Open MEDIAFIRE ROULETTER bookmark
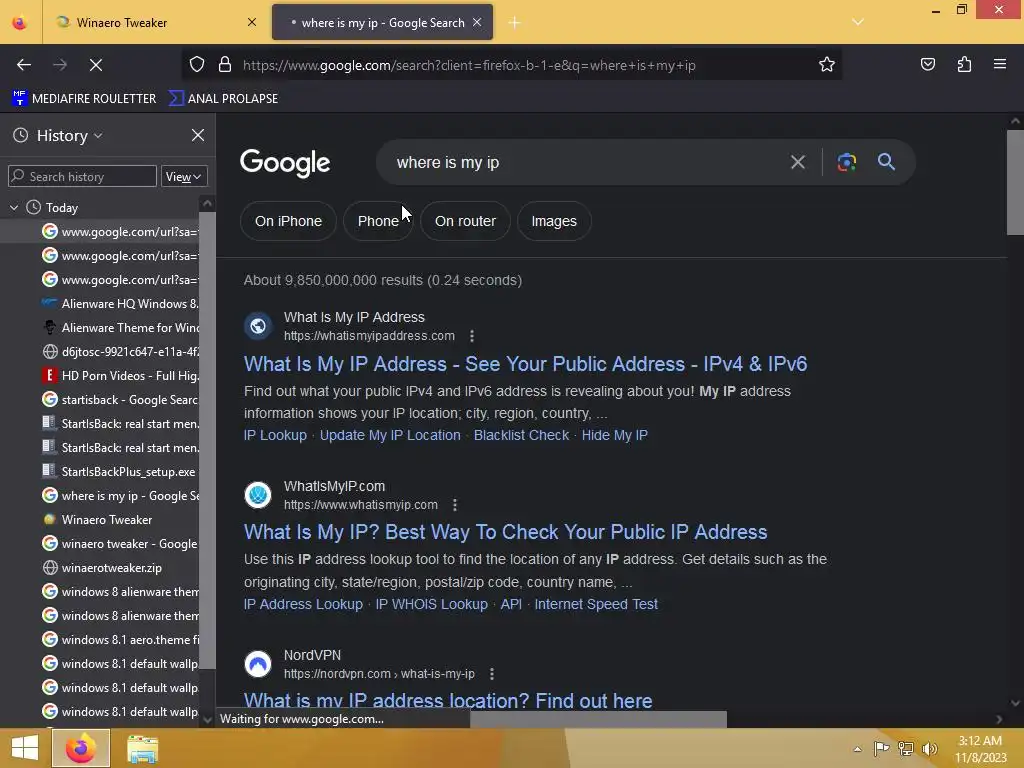The width and height of the screenshot is (1024, 768). pos(84,99)
